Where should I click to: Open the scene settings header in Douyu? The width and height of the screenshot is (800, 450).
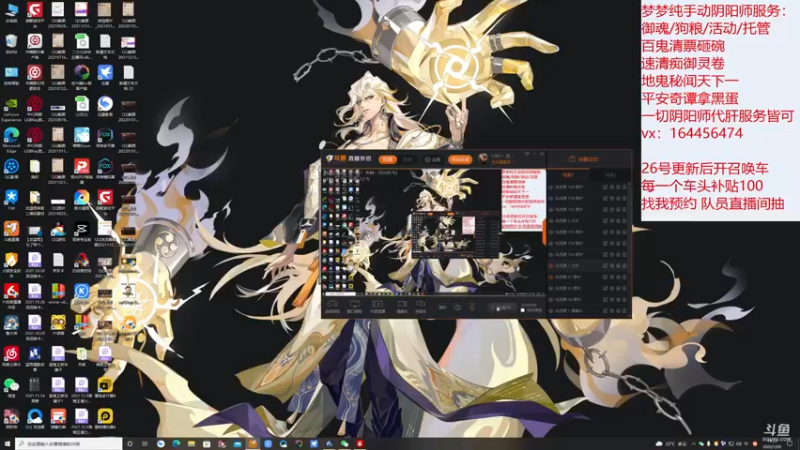[583, 159]
